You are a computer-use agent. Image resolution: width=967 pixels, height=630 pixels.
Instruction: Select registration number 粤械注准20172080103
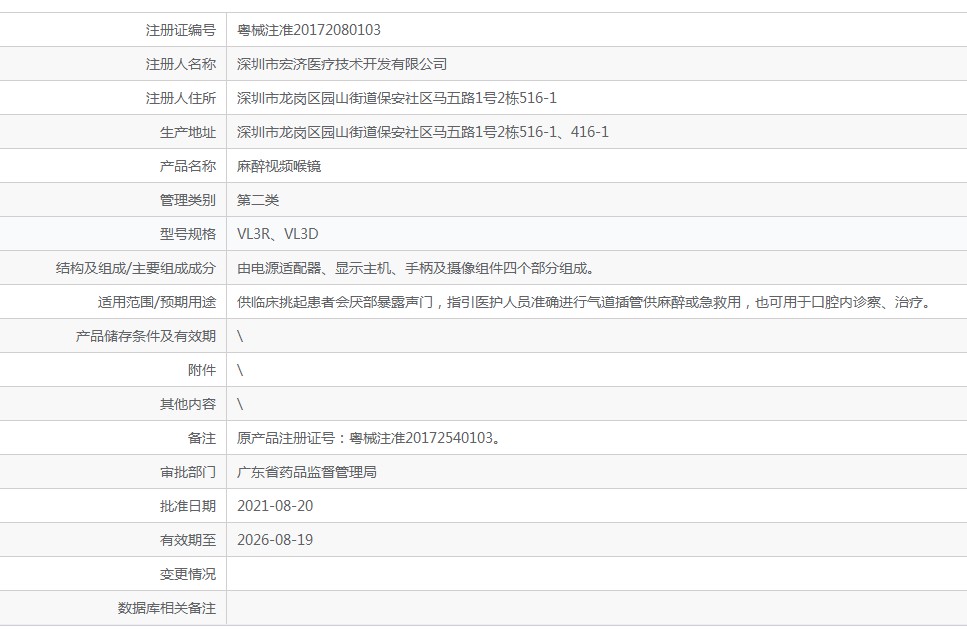pyautogui.click(x=309, y=30)
